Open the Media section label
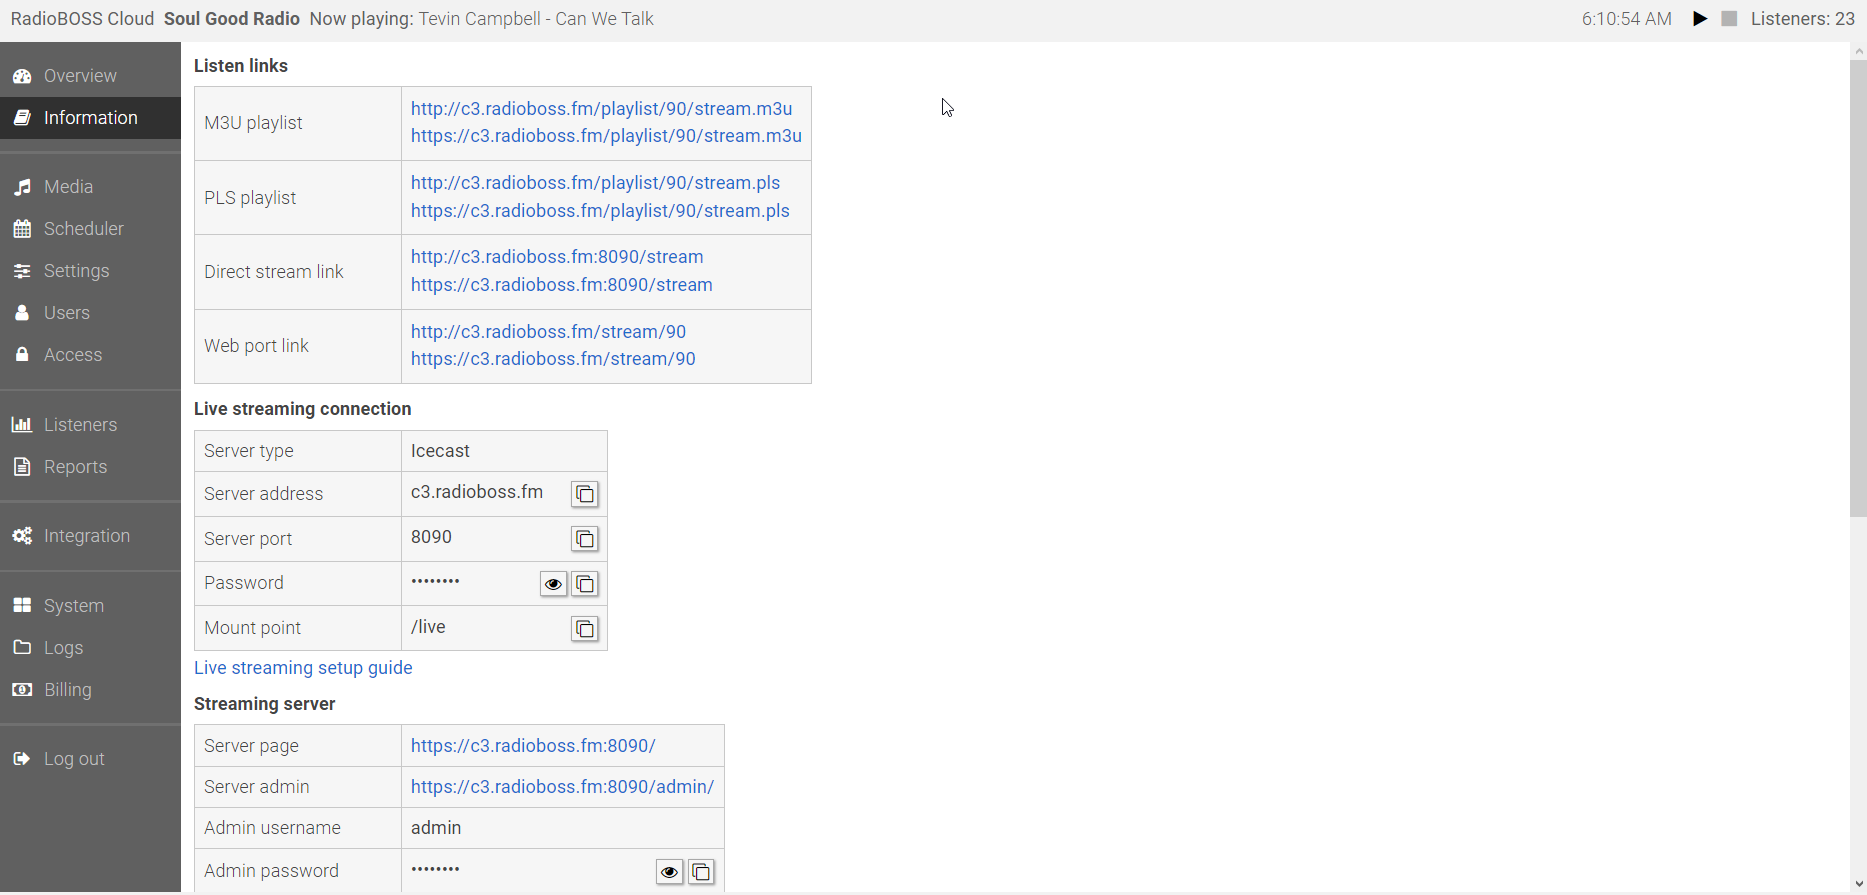 pyautogui.click(x=68, y=187)
